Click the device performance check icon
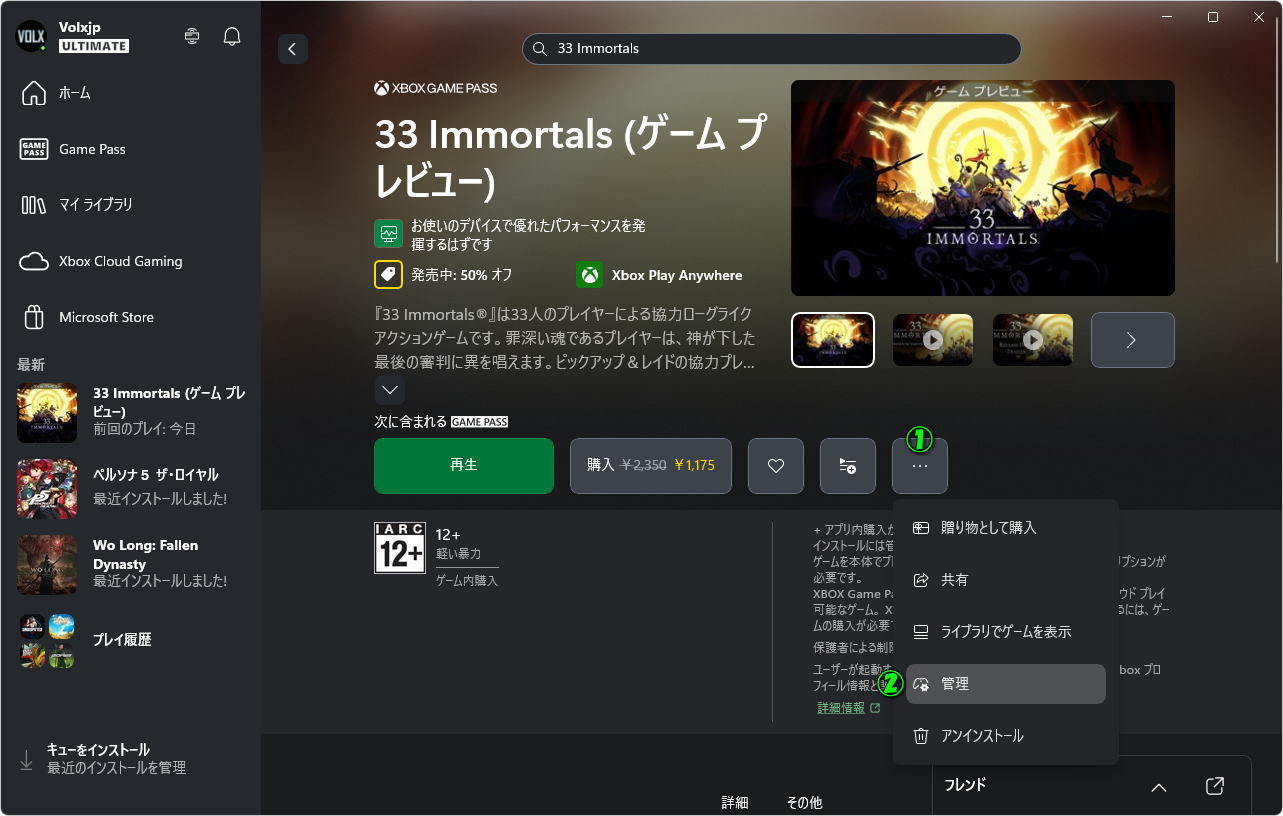 pyautogui.click(x=388, y=233)
